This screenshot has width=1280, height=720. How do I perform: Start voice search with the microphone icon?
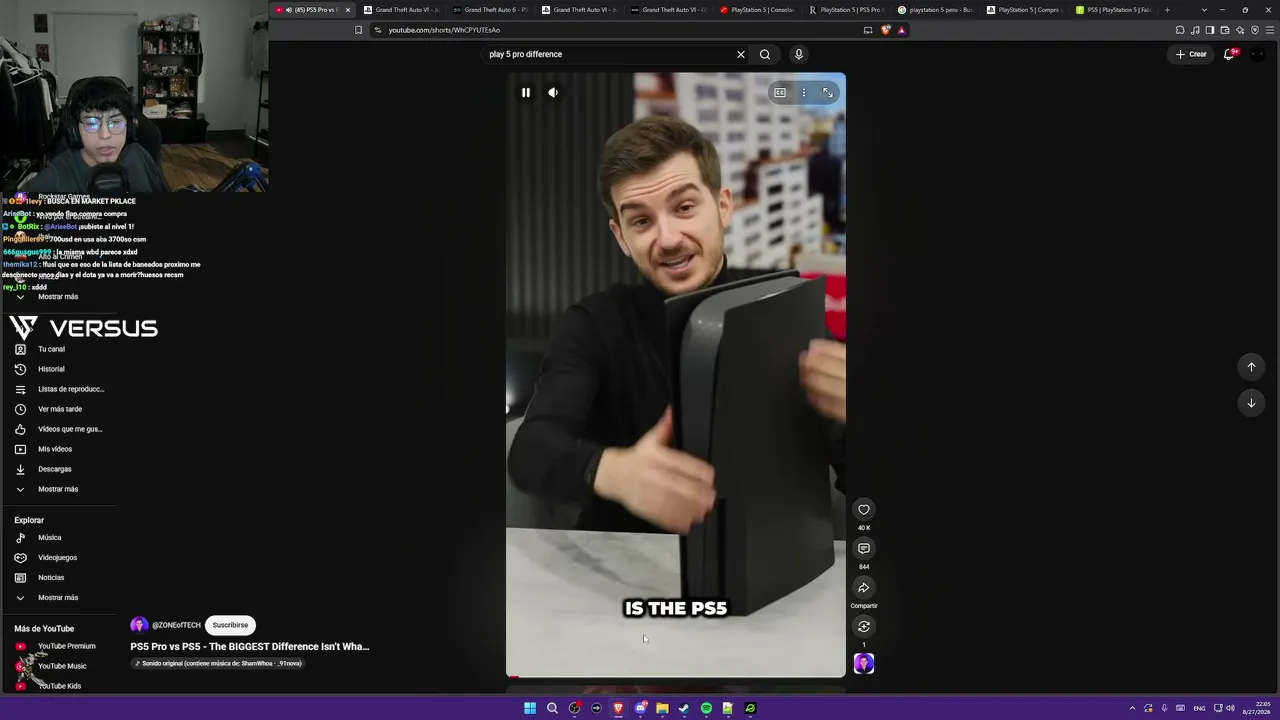(x=798, y=55)
